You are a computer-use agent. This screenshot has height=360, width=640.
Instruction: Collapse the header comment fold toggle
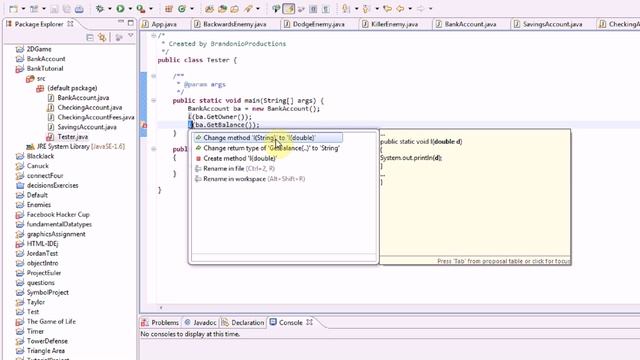(153, 36)
